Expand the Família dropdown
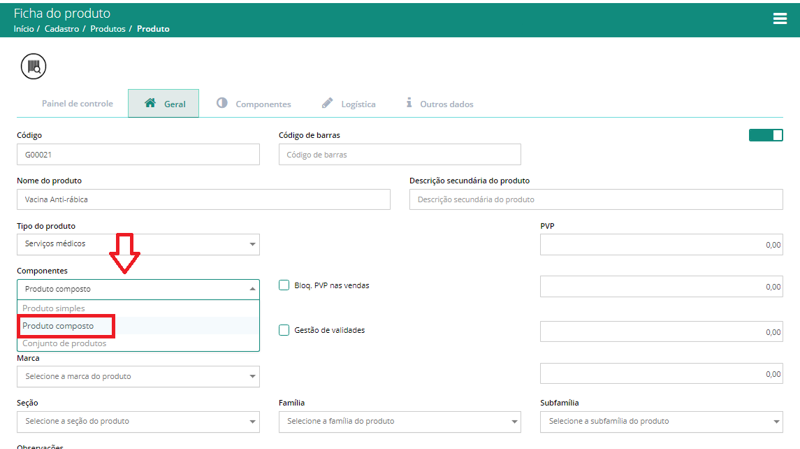Screen dimensions: 800x449 click(399, 421)
